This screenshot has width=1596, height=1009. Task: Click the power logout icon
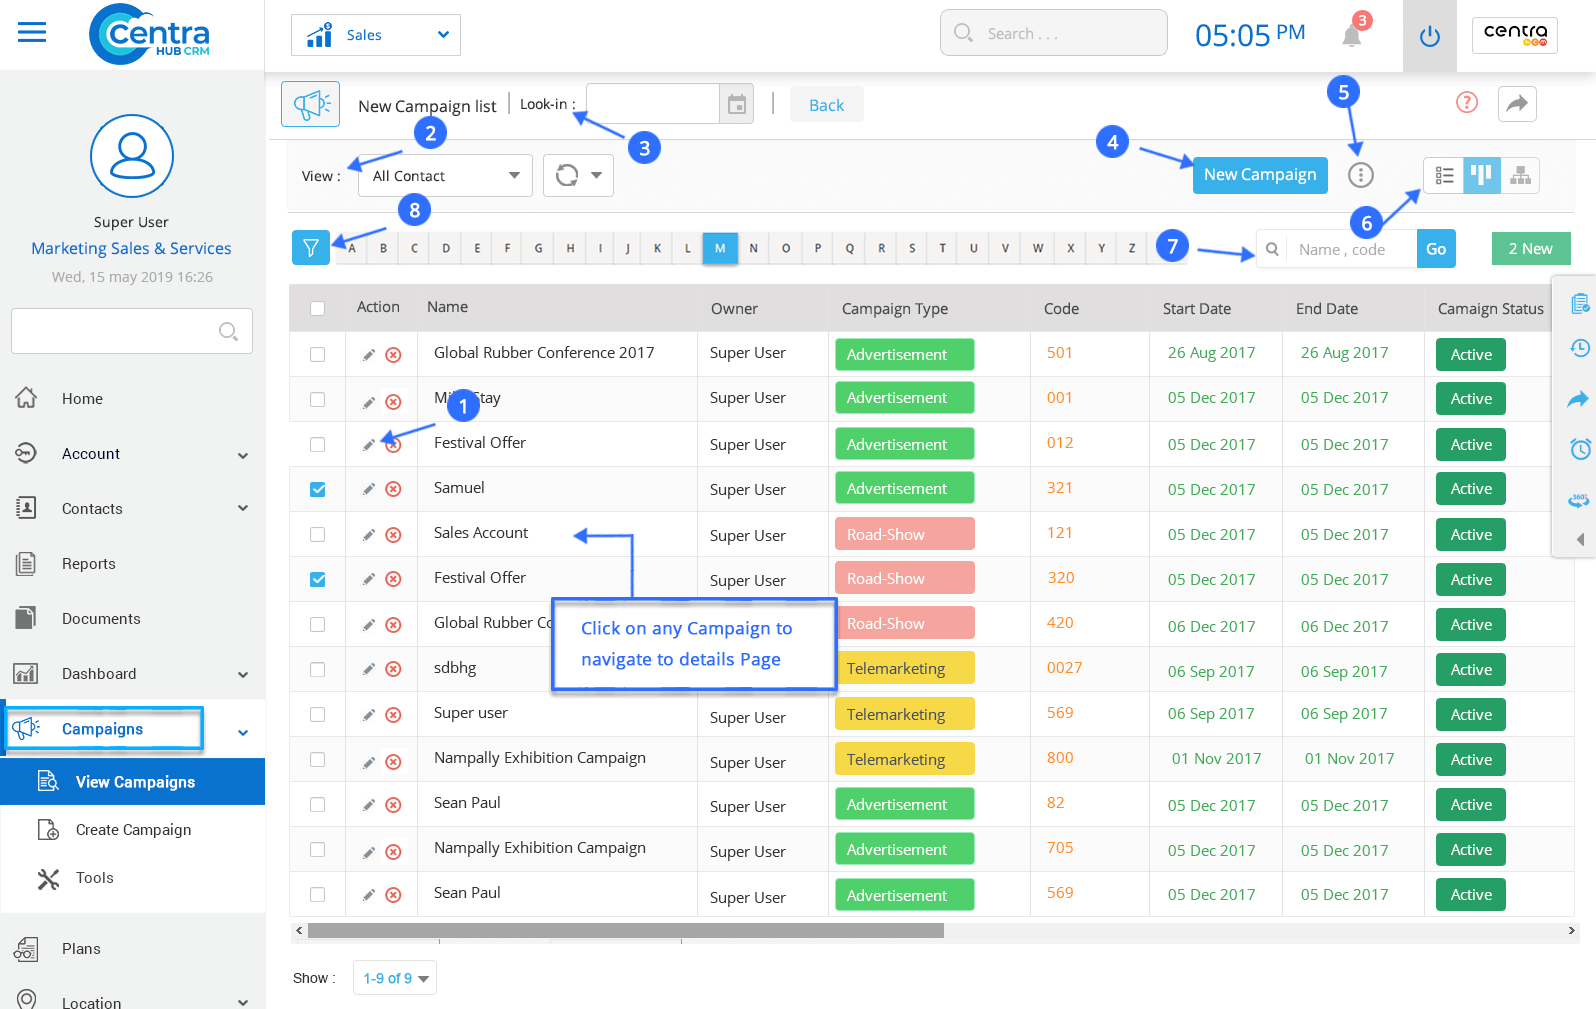point(1430,37)
